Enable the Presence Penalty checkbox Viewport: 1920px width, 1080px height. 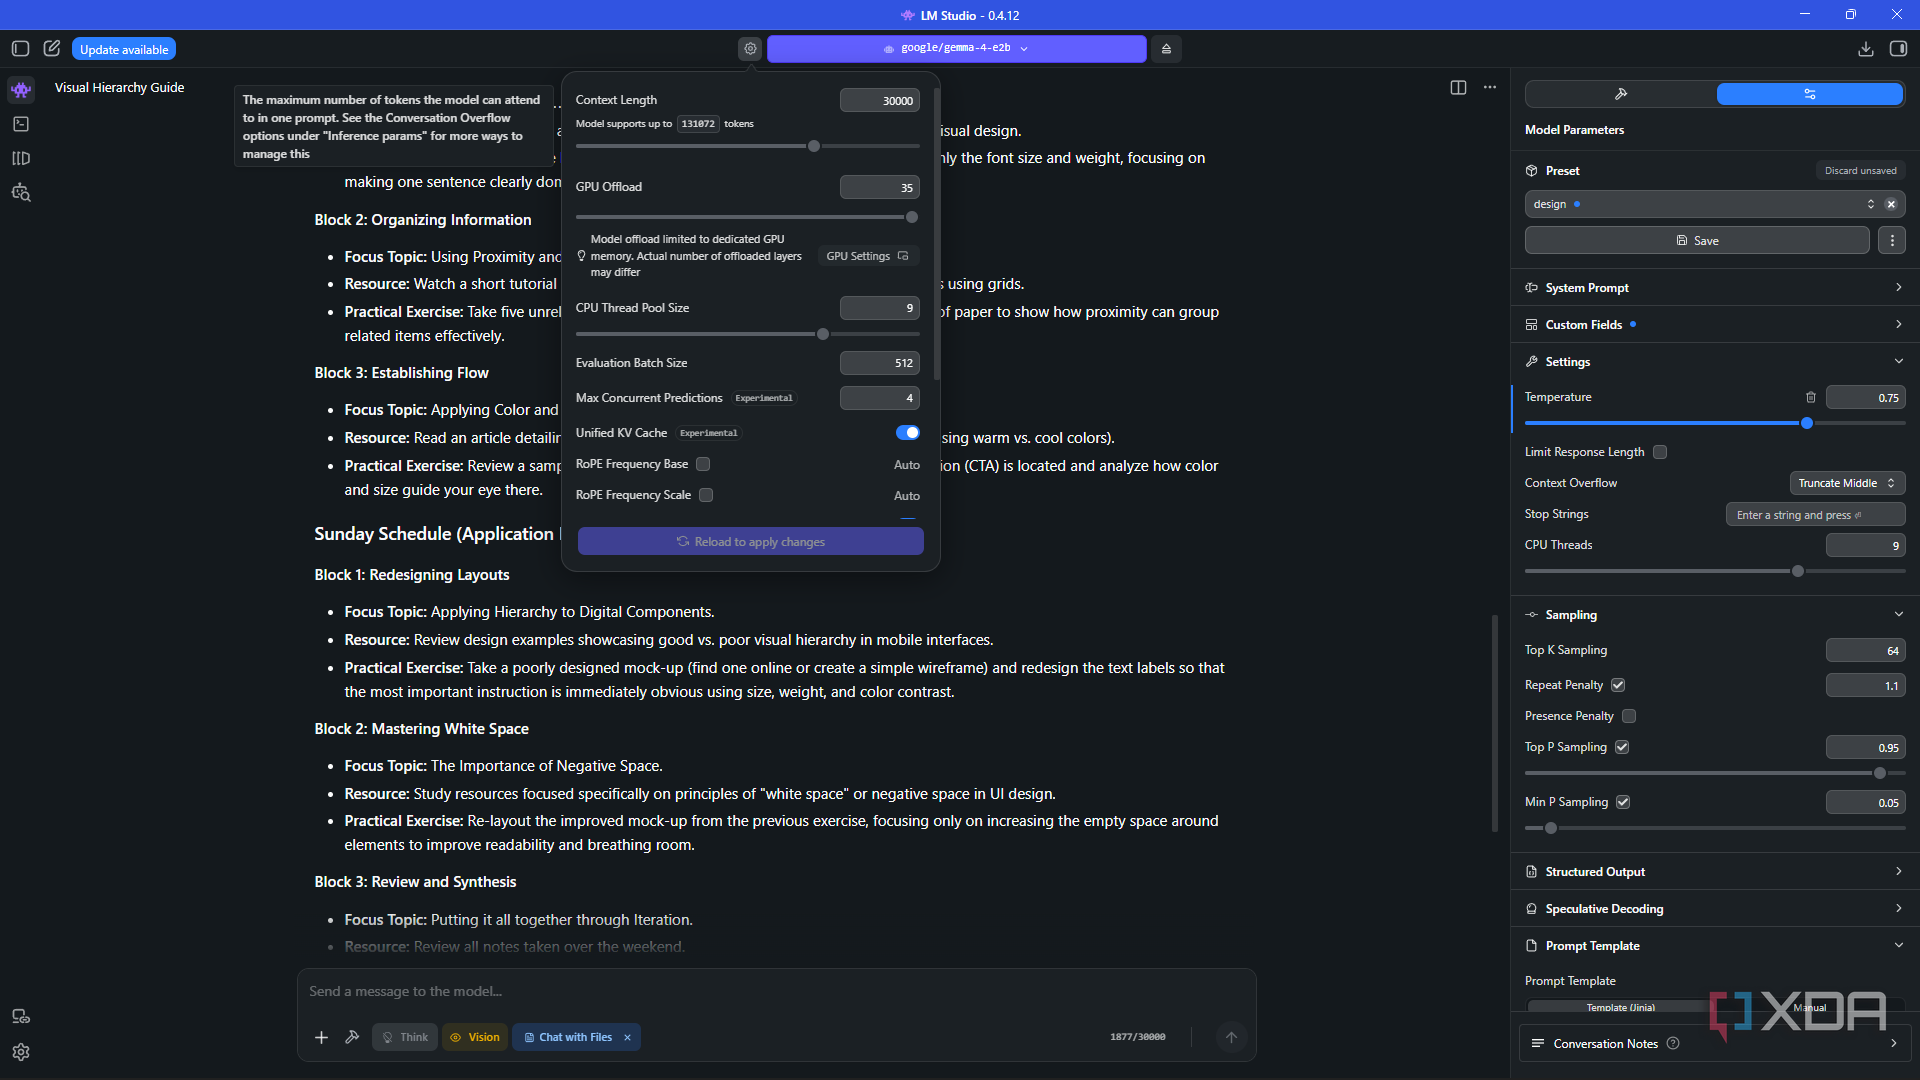(x=1629, y=716)
